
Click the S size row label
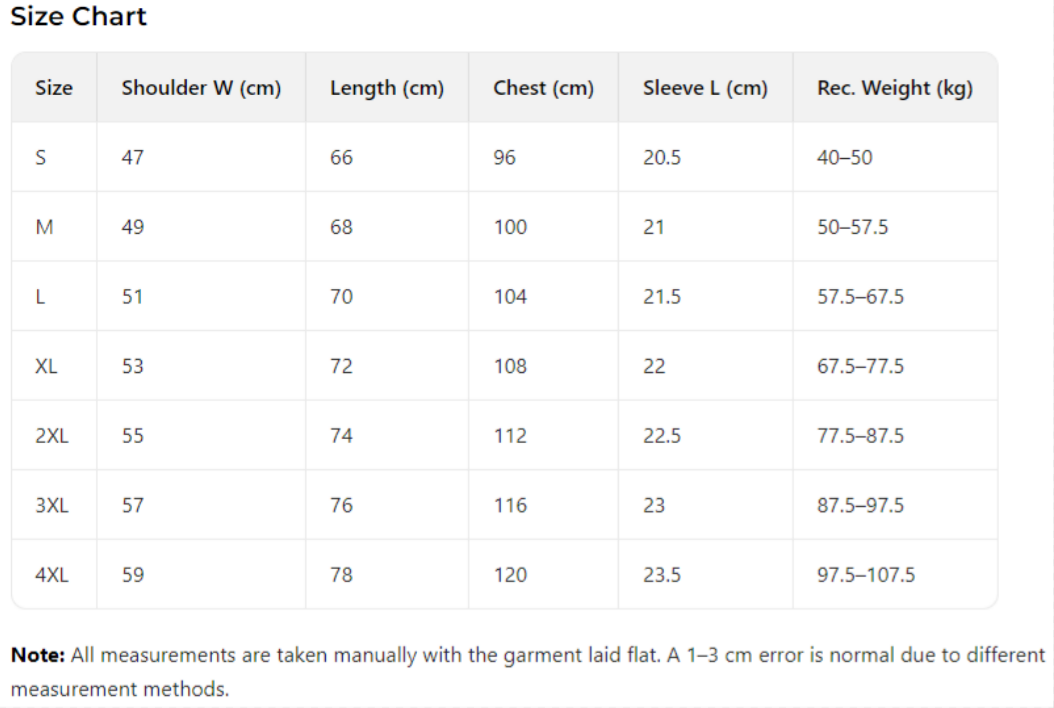click(x=41, y=157)
